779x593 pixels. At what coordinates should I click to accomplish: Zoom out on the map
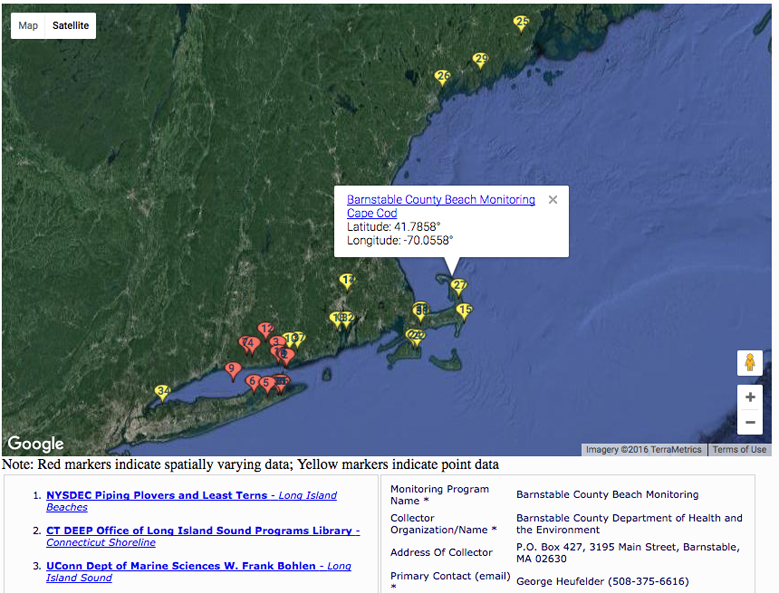[750, 422]
